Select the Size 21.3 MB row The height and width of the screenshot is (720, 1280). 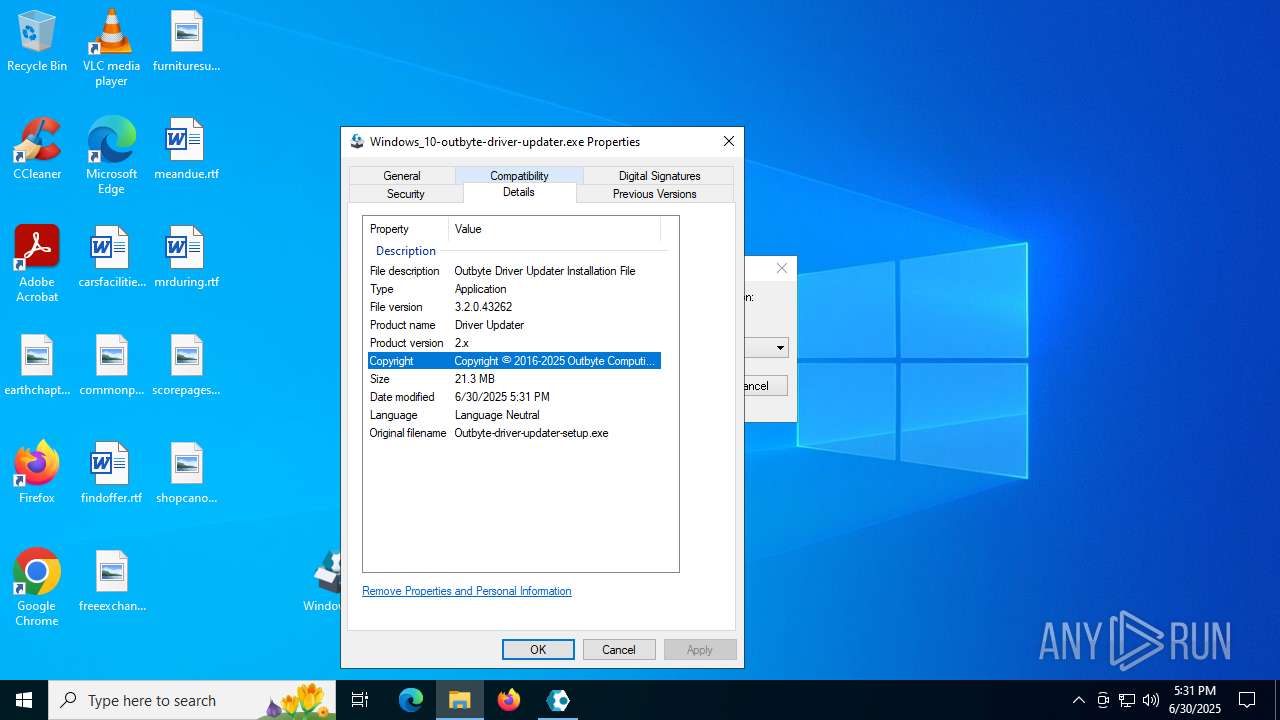(x=514, y=379)
